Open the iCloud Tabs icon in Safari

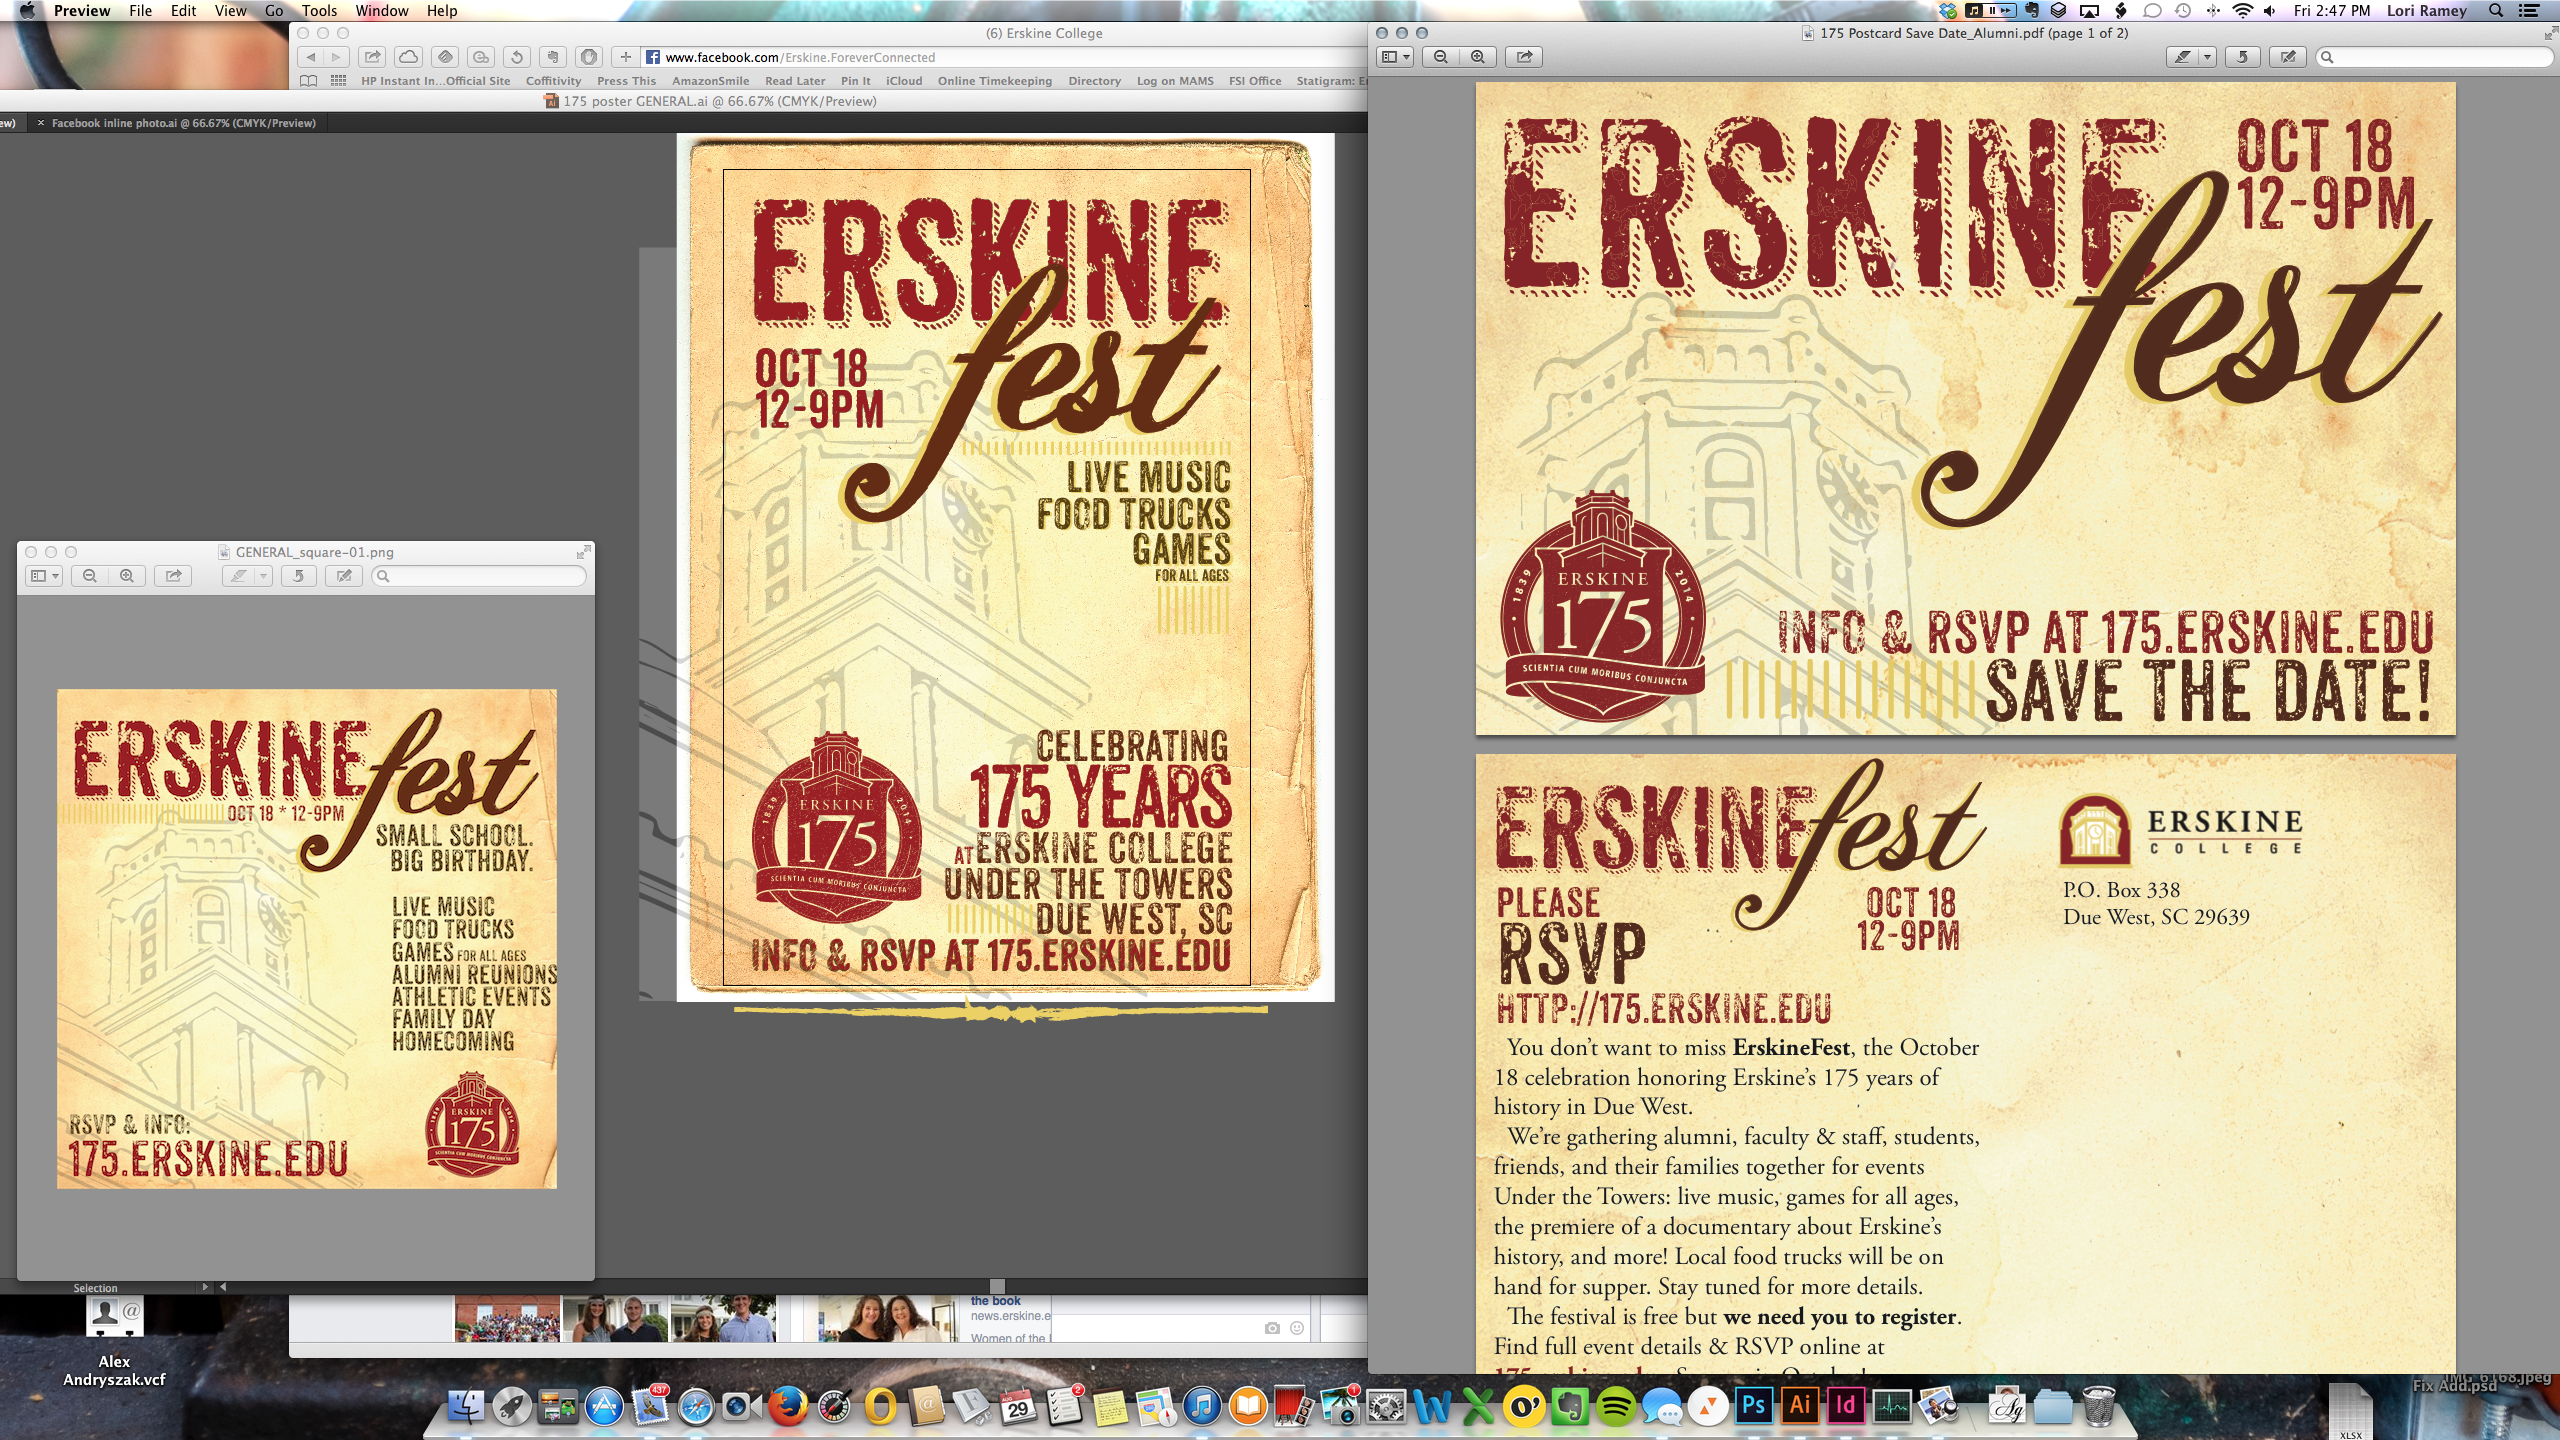(x=408, y=57)
